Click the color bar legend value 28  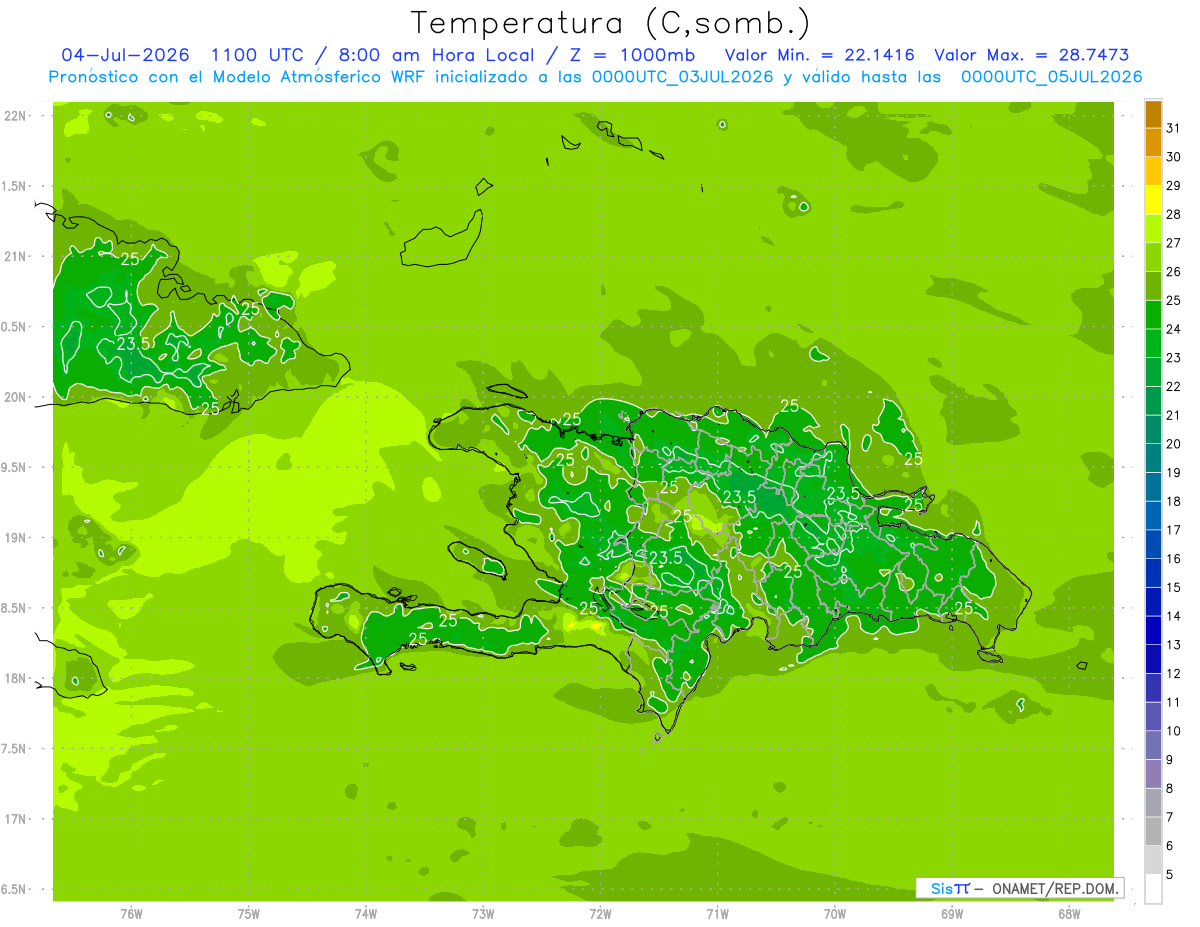[x=1173, y=215]
